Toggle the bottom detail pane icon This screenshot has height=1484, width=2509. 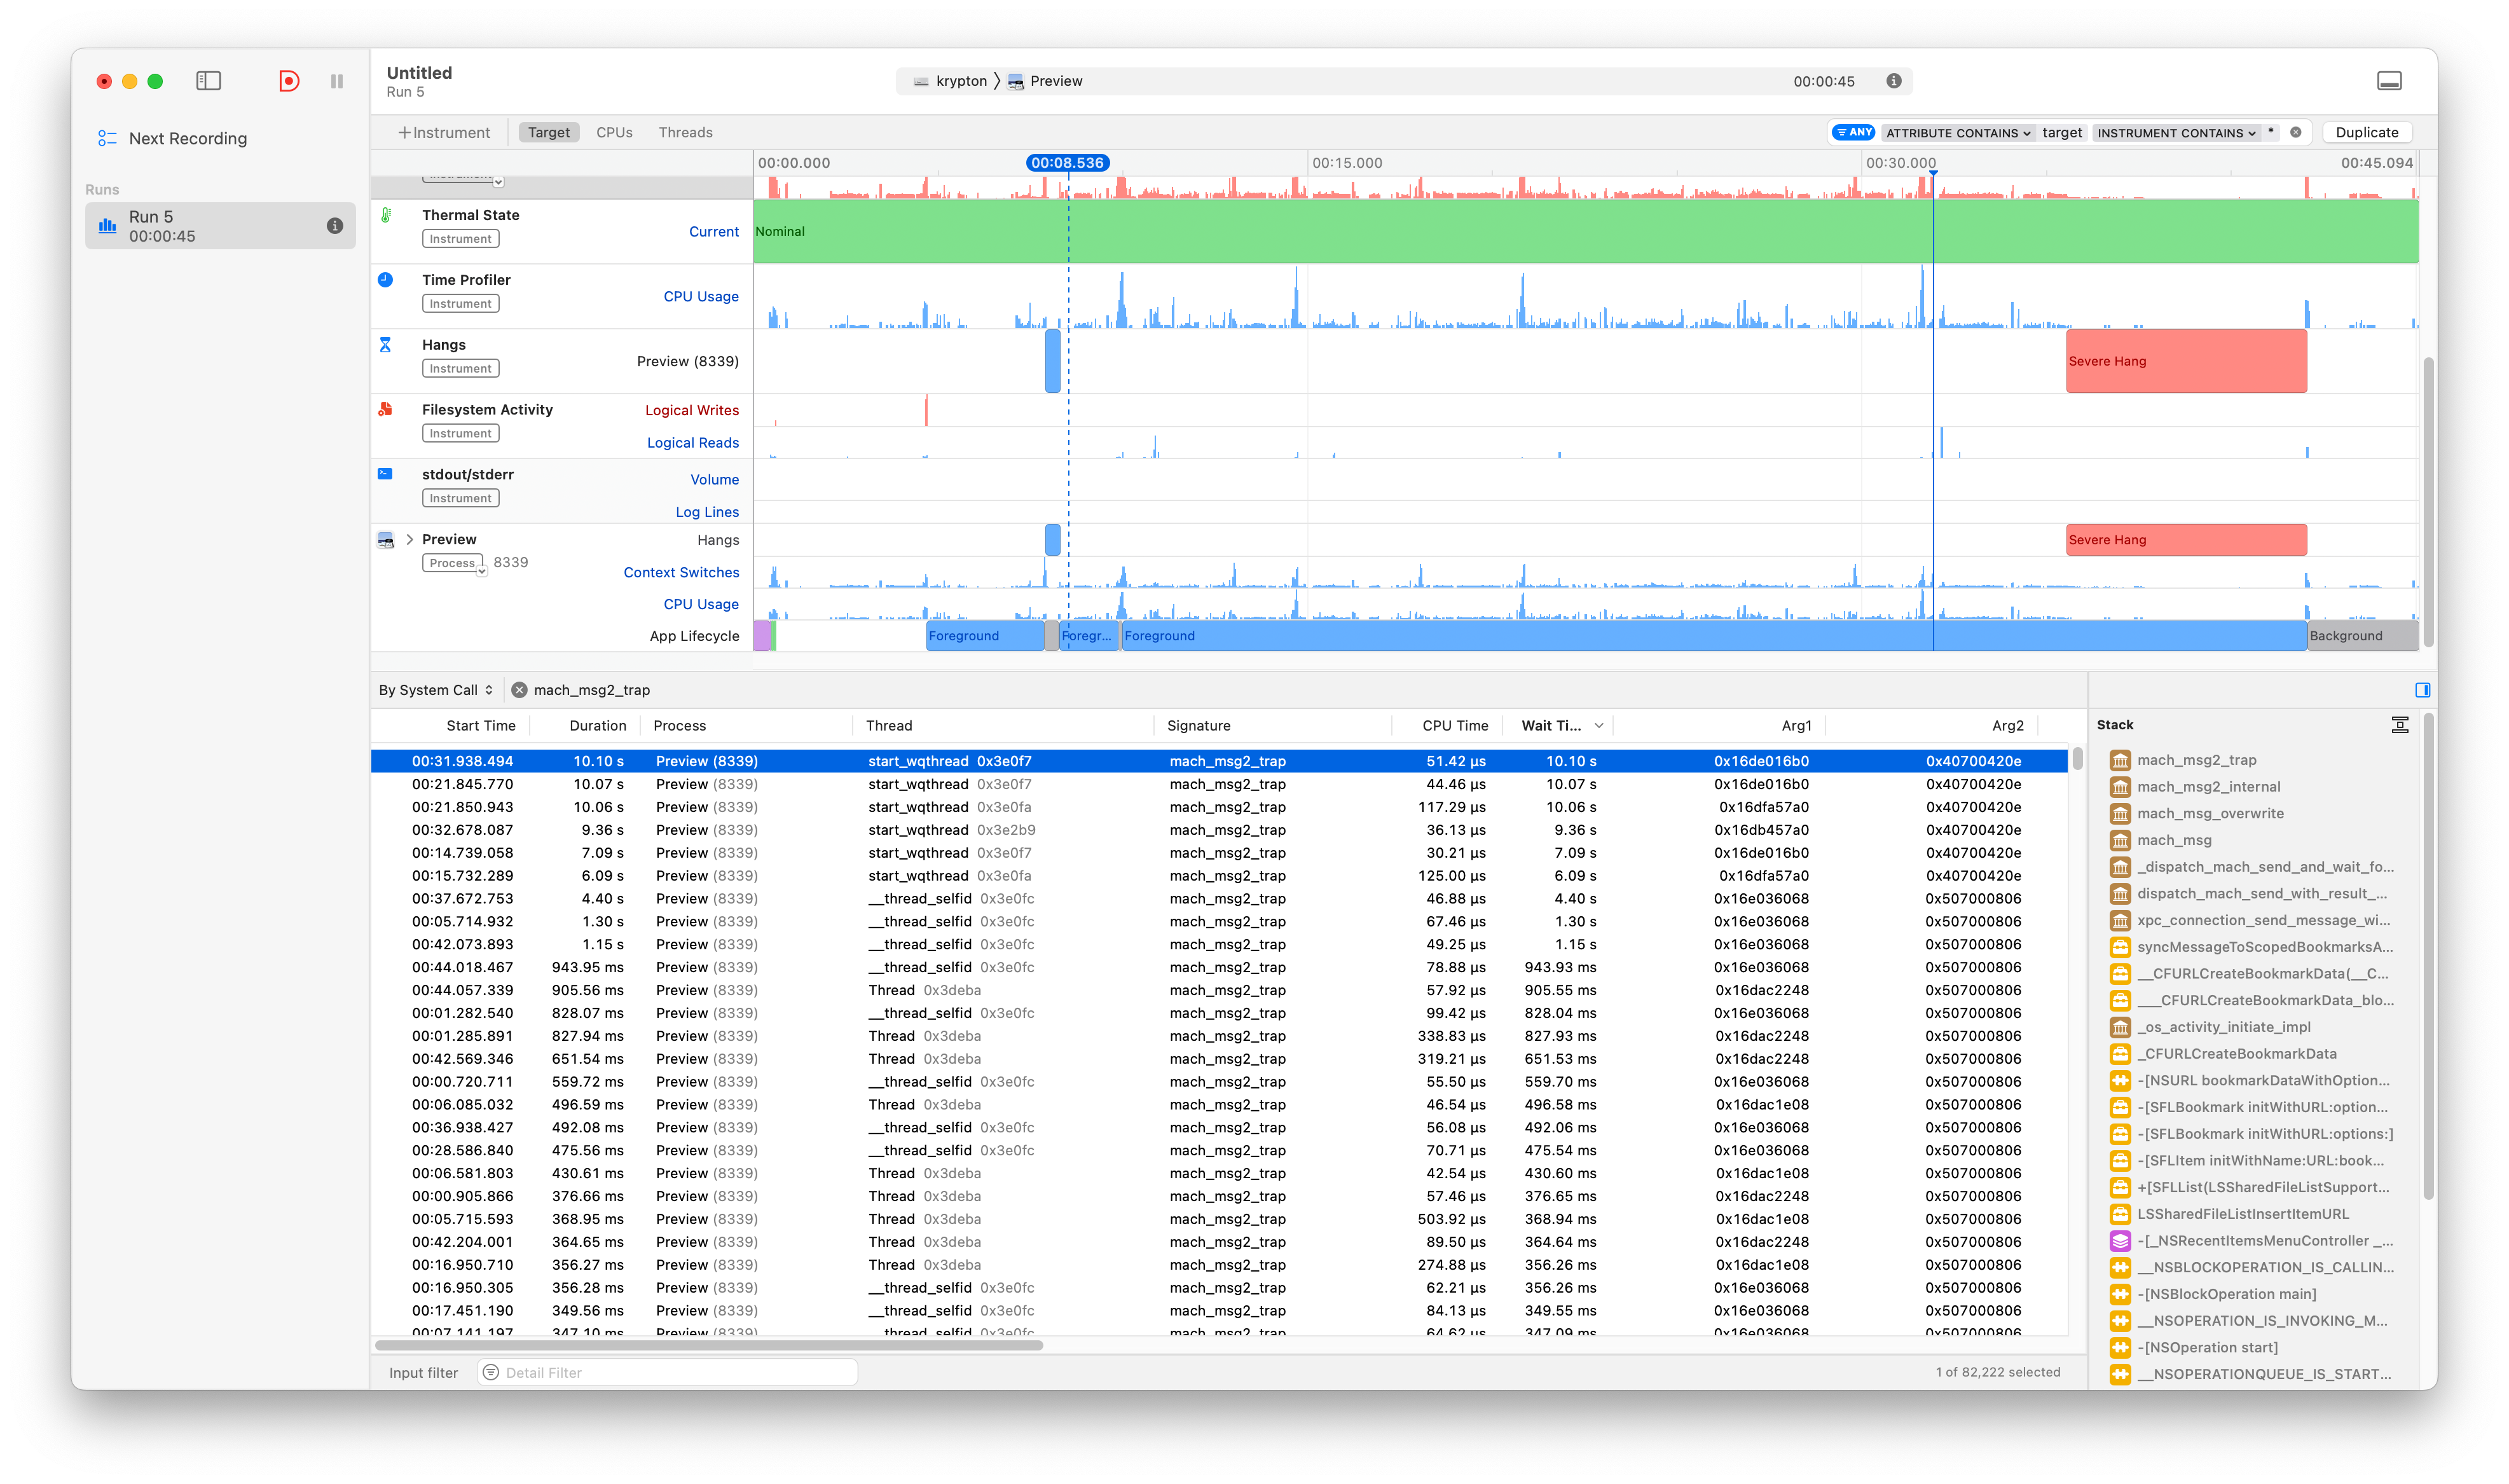coord(2389,81)
